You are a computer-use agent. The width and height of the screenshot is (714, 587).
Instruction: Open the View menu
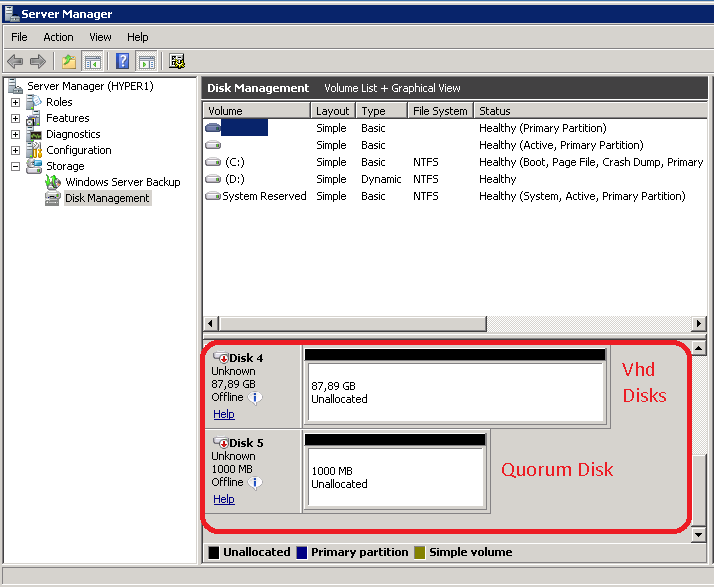point(100,37)
